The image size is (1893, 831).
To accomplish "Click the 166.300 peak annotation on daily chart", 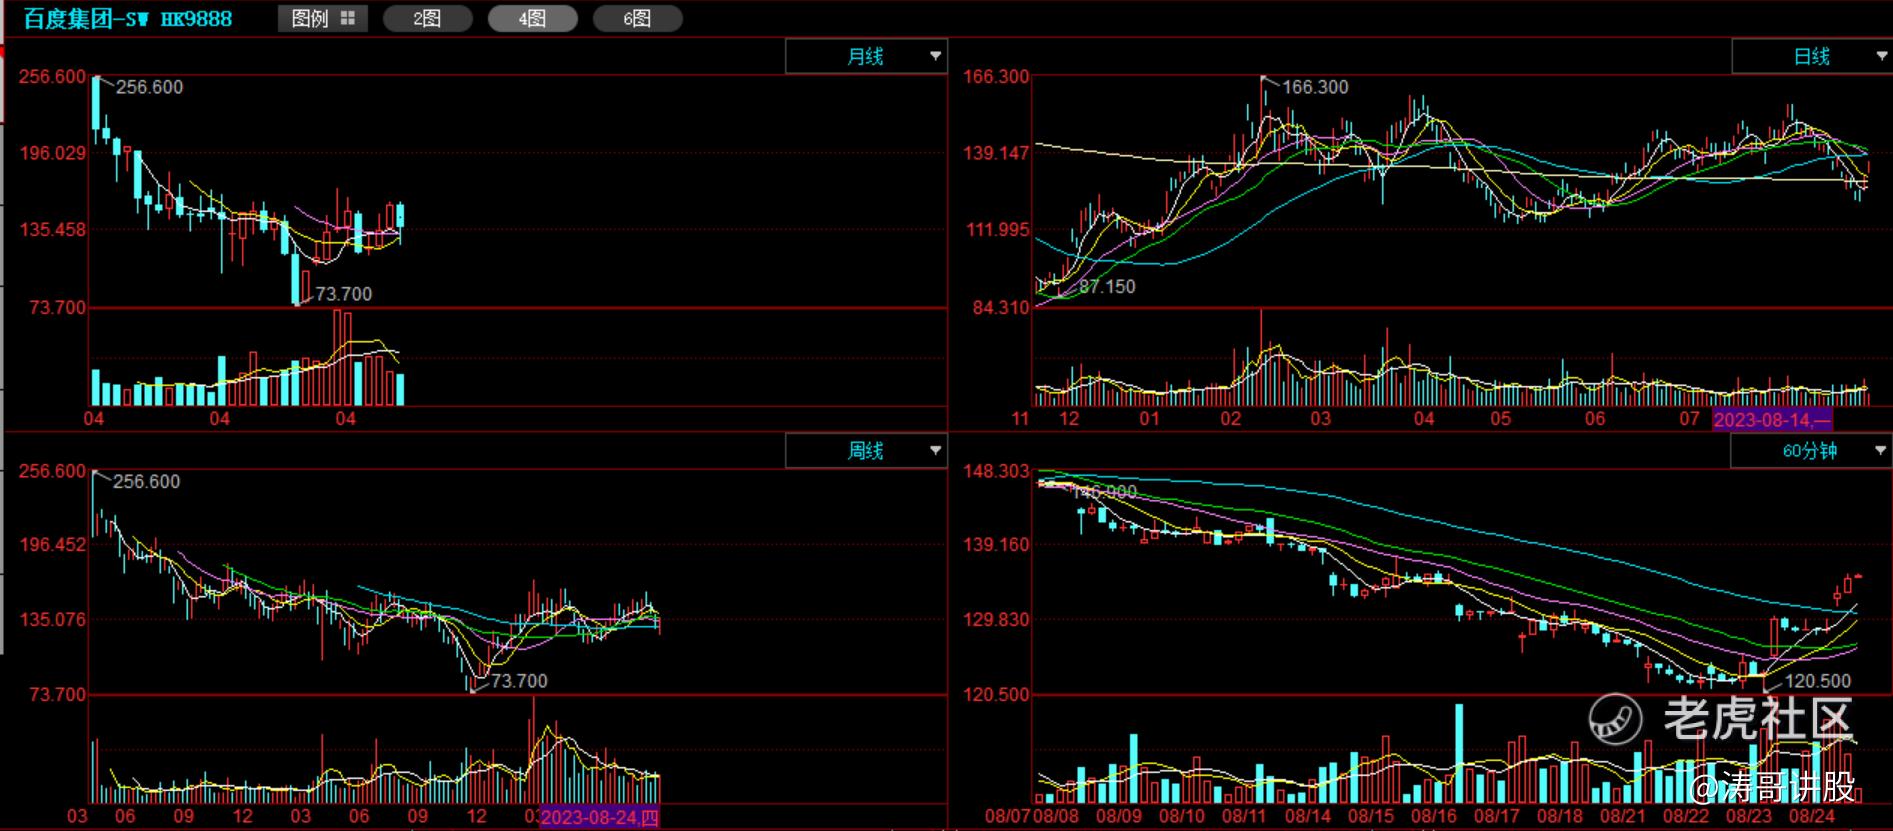I will [1315, 87].
